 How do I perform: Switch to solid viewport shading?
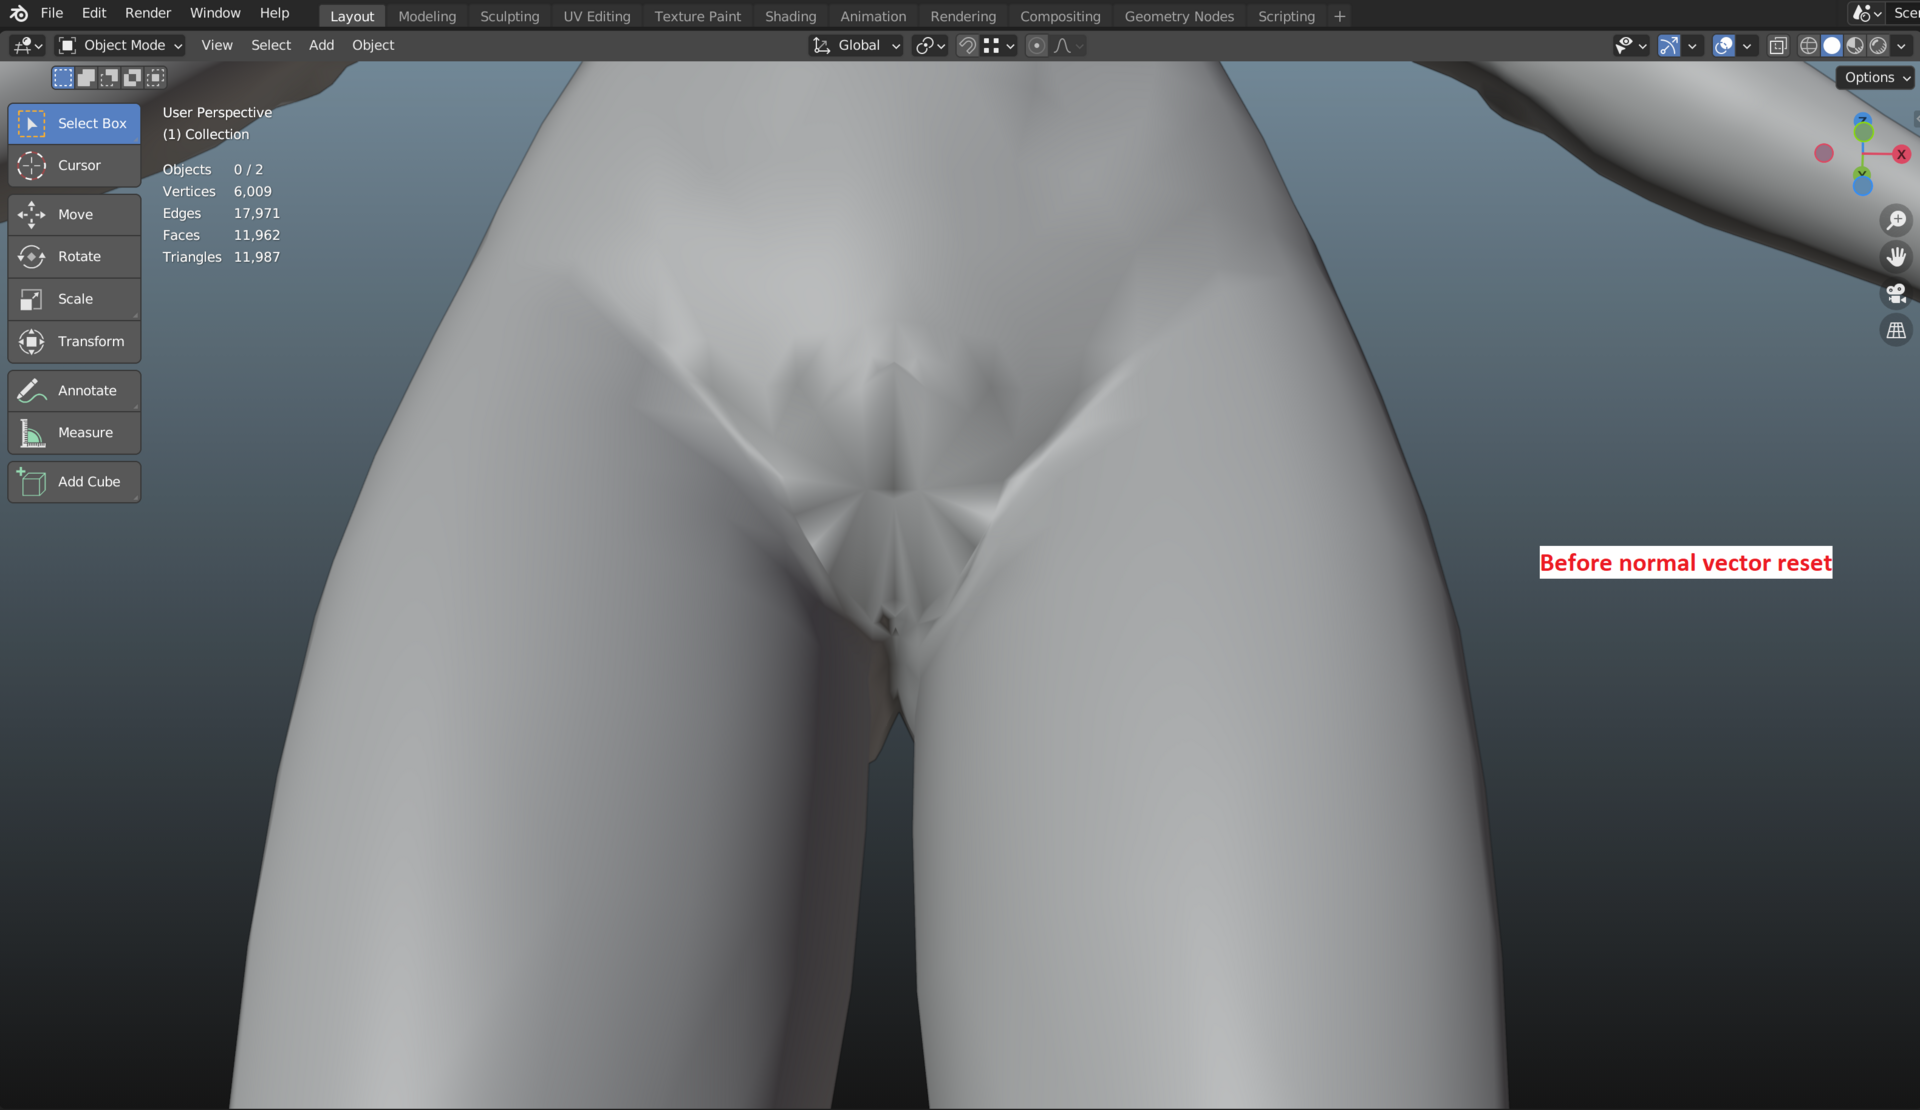(x=1831, y=46)
